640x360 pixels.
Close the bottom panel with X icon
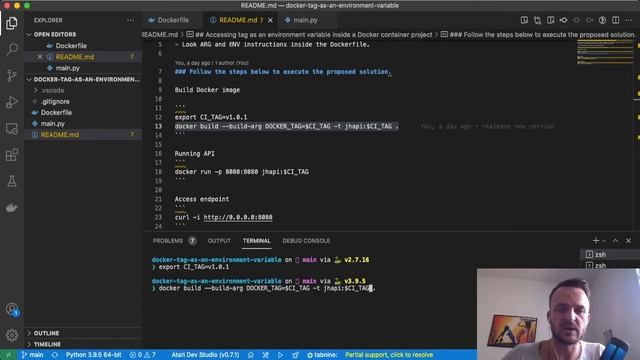[629, 240]
